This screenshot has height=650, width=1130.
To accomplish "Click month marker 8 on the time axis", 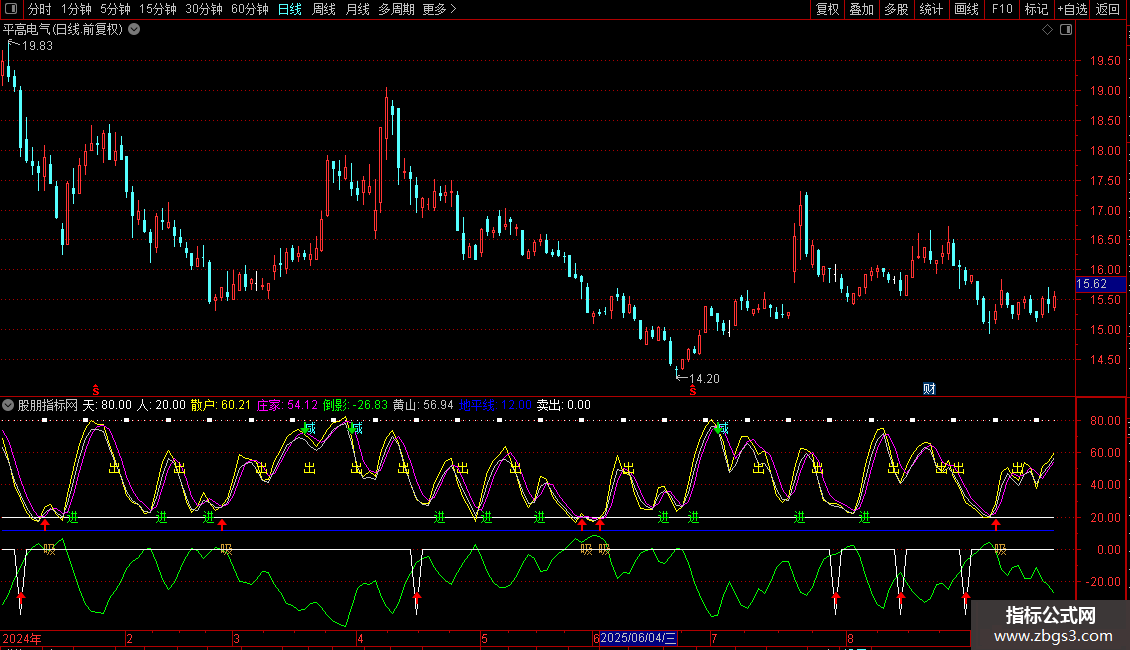I will [x=850, y=638].
